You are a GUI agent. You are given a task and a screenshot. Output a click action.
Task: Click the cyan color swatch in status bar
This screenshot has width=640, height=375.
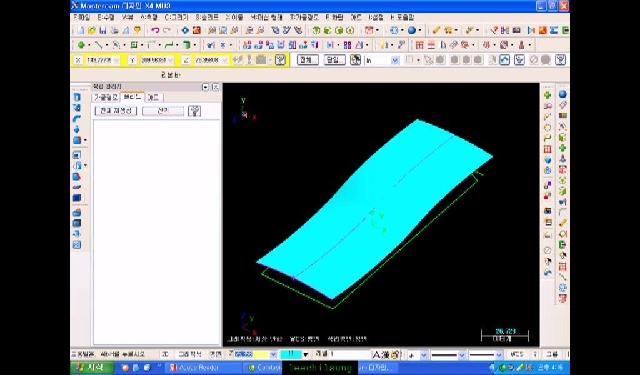click(x=291, y=355)
